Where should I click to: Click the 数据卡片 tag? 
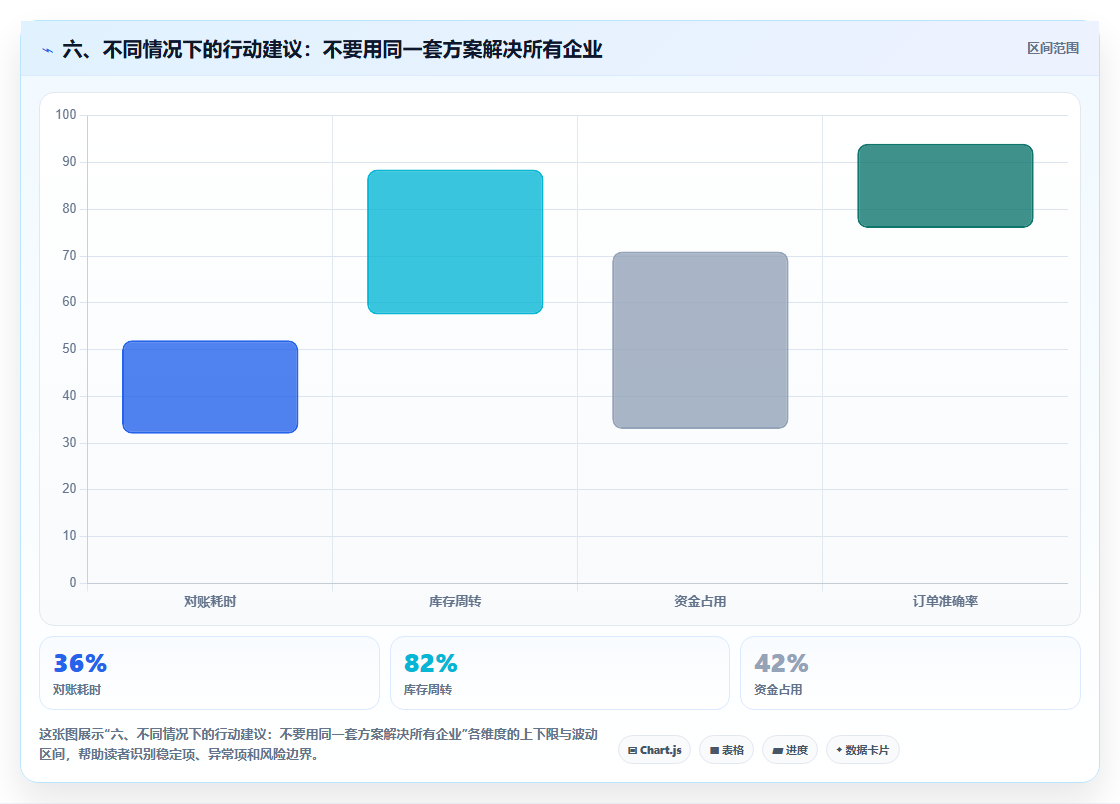(x=862, y=750)
